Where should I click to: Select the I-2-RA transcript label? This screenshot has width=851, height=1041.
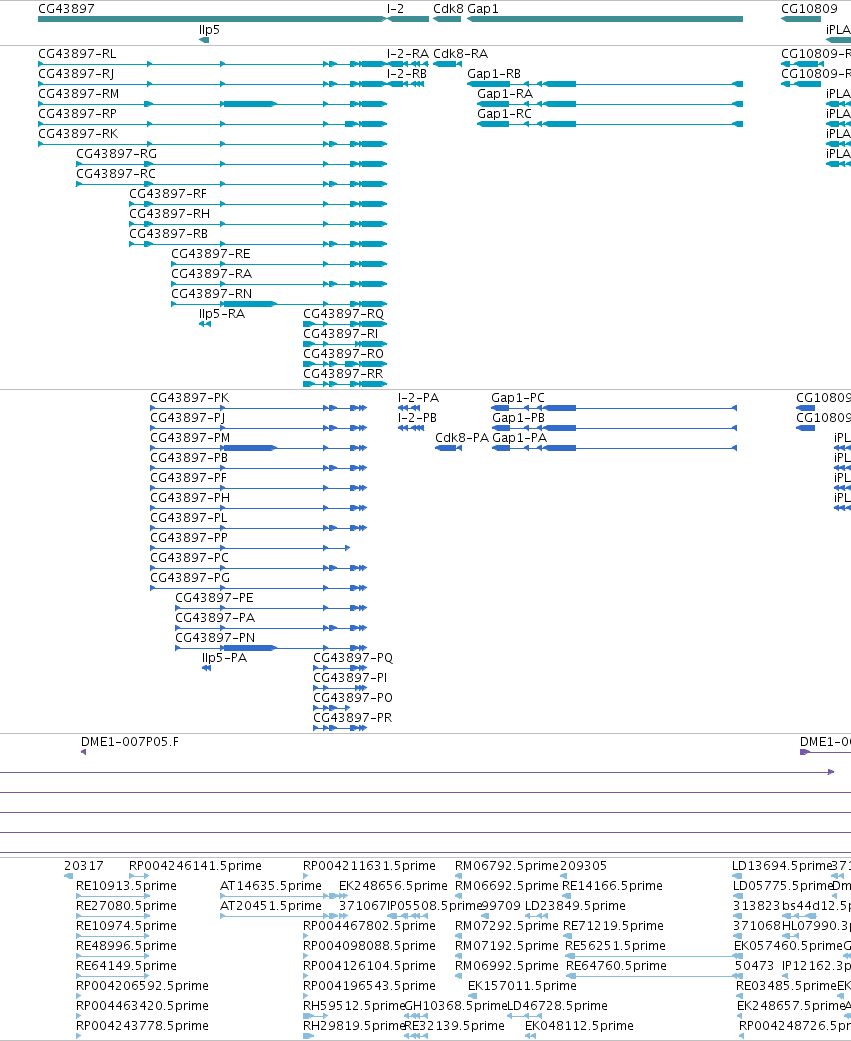point(408,54)
